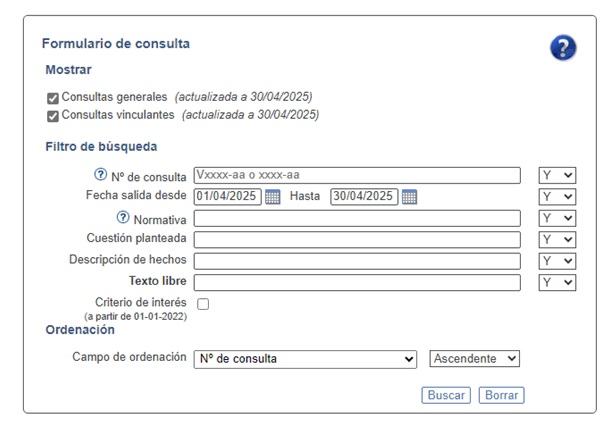
Task: Focus the Cuestión planteada text field
Action: click(357, 239)
